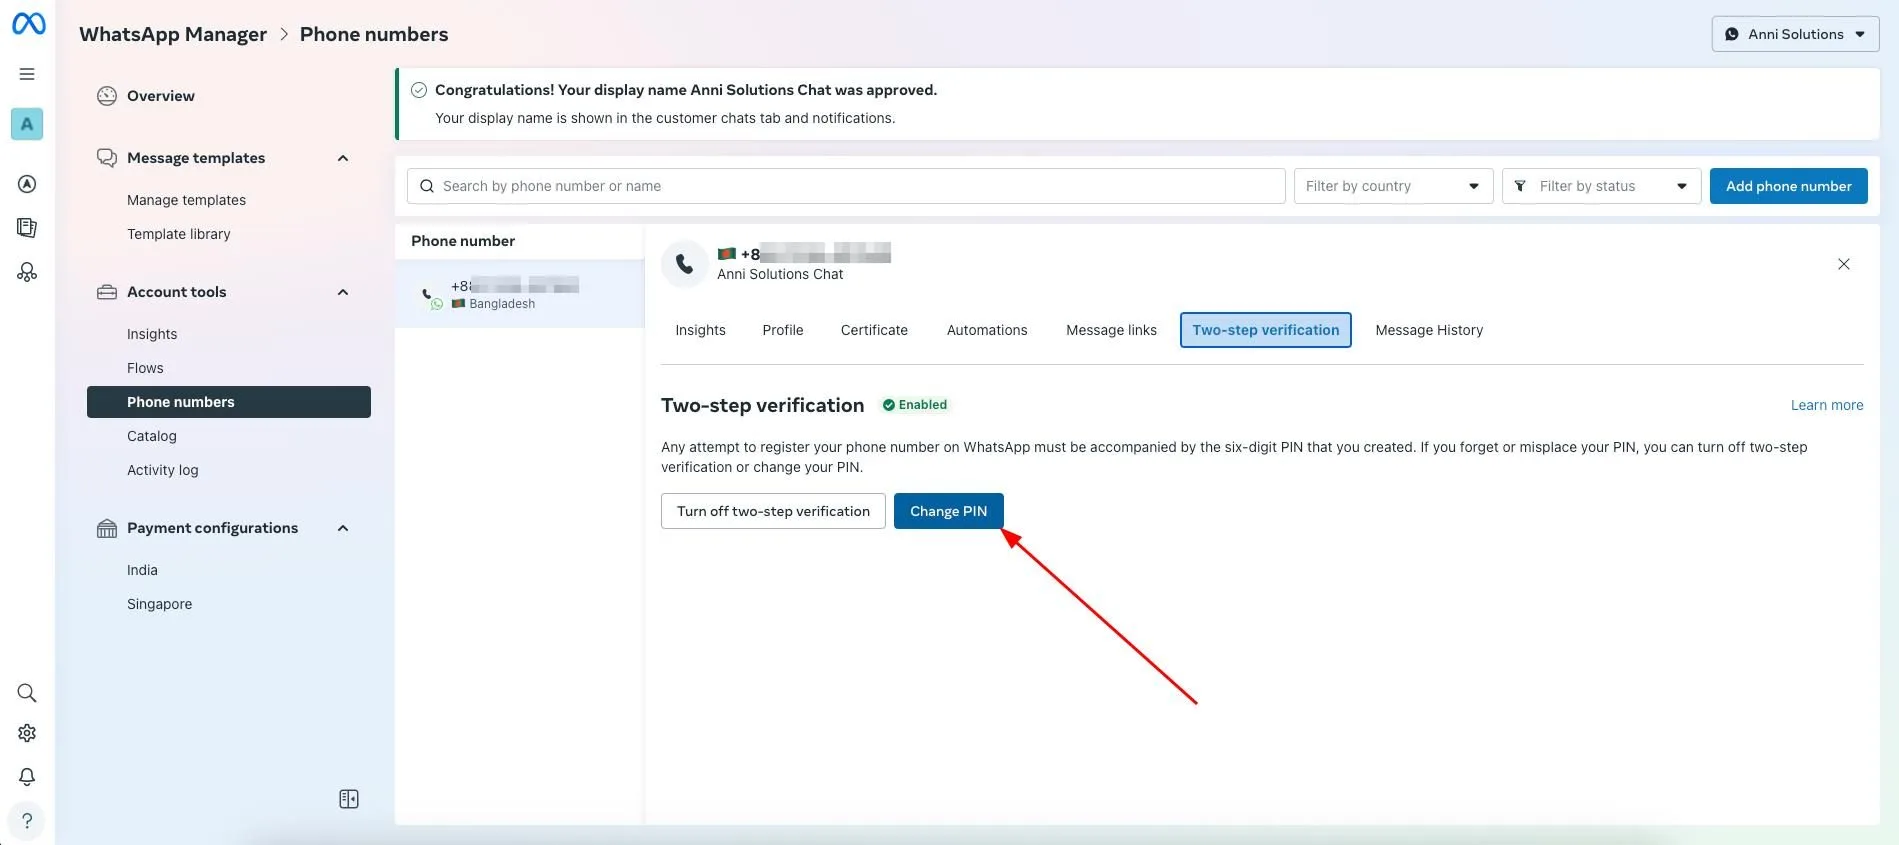Open Template library
The width and height of the screenshot is (1899, 845).
pyautogui.click(x=178, y=234)
